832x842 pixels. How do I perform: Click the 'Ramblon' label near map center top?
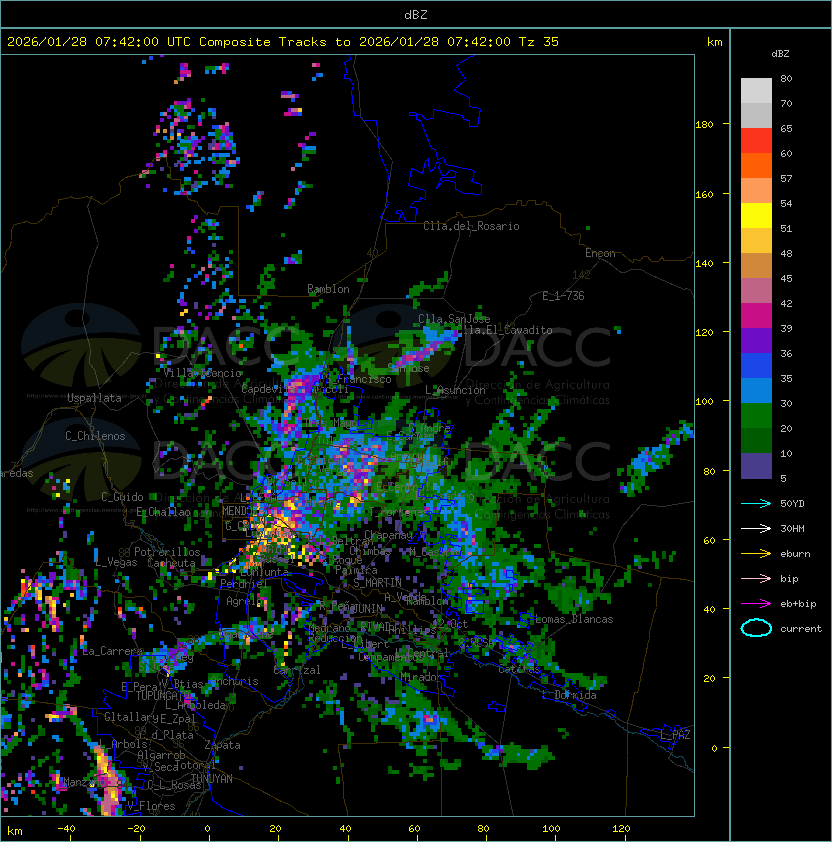click(x=328, y=289)
